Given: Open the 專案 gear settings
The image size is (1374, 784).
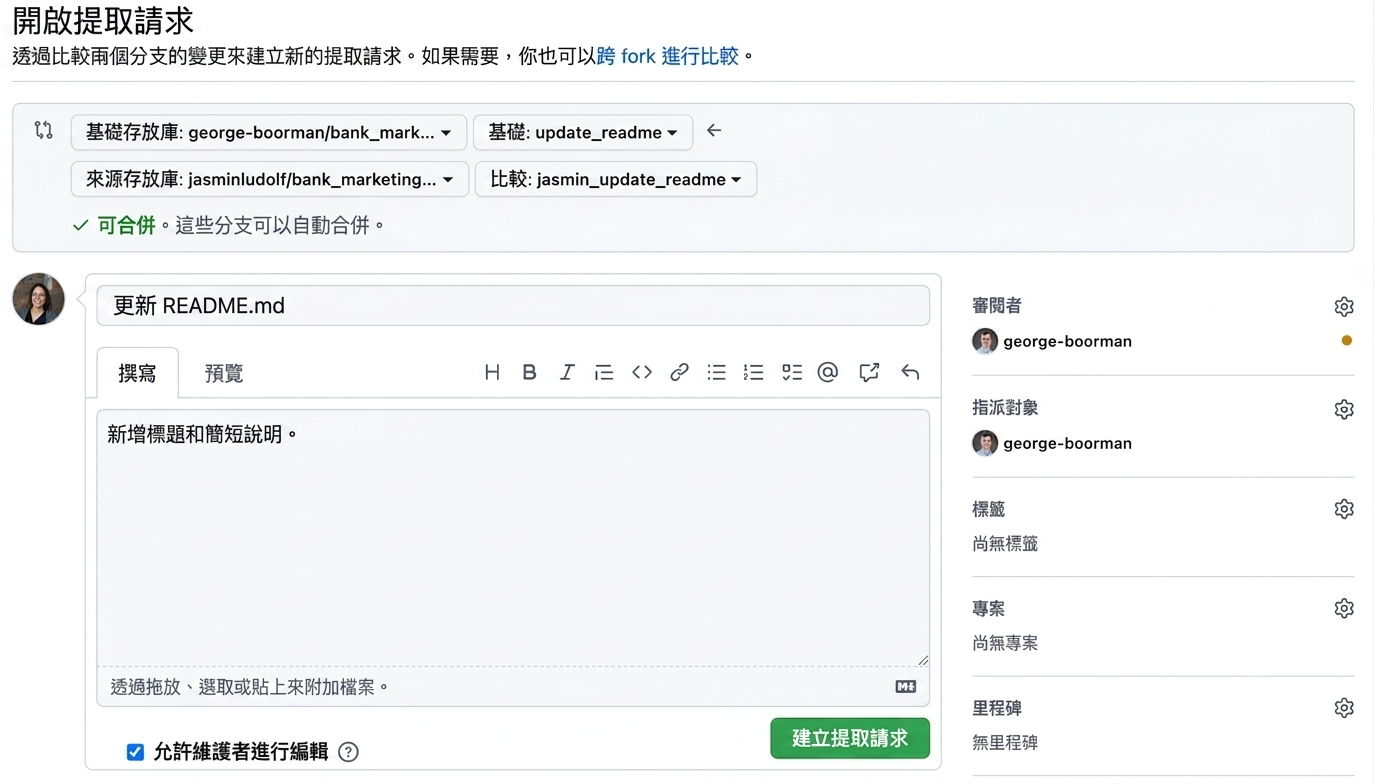Looking at the screenshot, I should click(x=1344, y=608).
